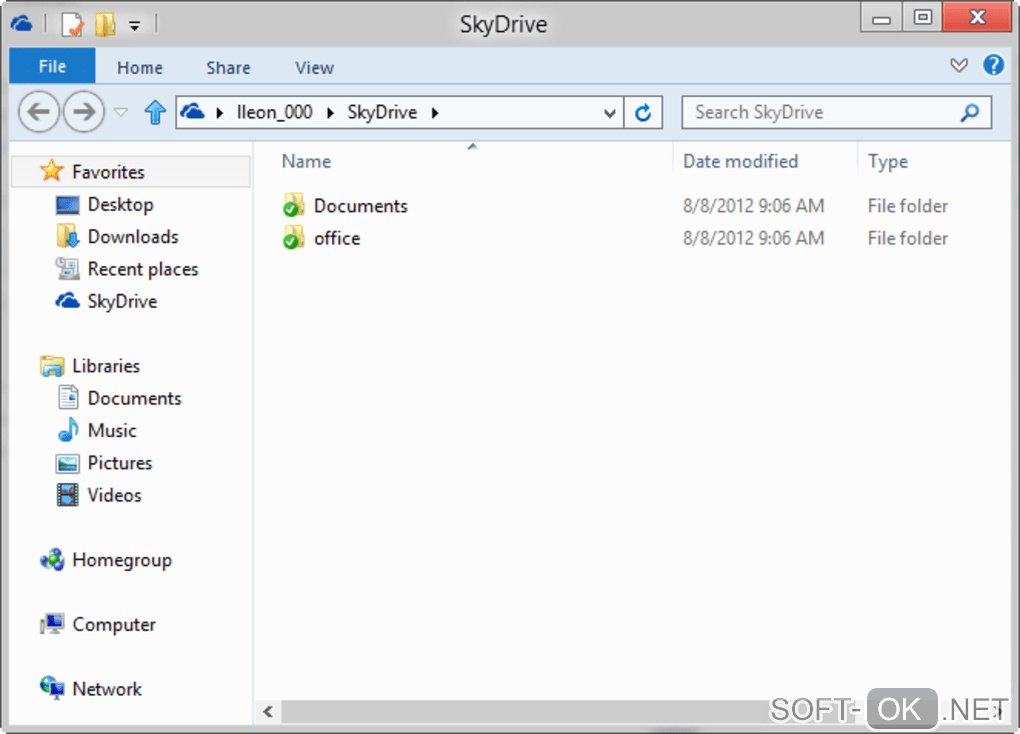Open previous locations address dropdown
Image resolution: width=1020 pixels, height=734 pixels.
coord(610,113)
